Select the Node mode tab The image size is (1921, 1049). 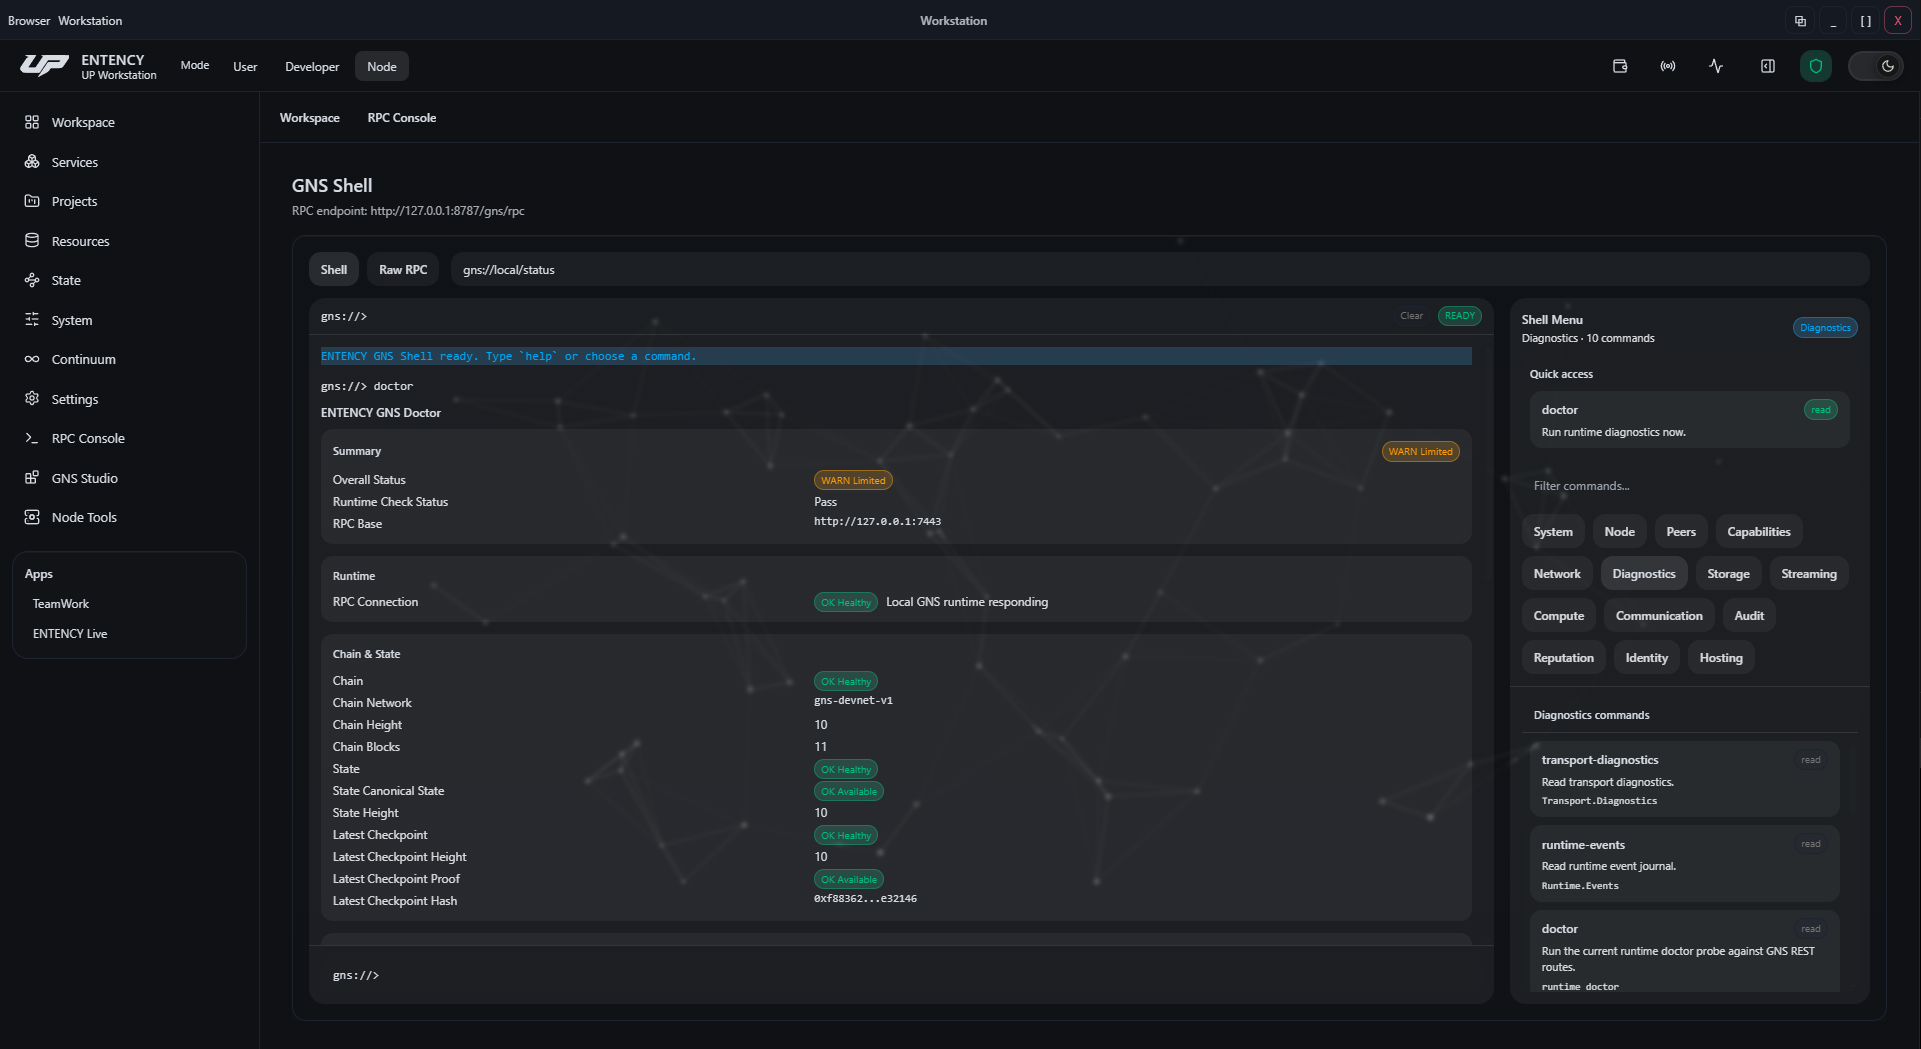(382, 66)
